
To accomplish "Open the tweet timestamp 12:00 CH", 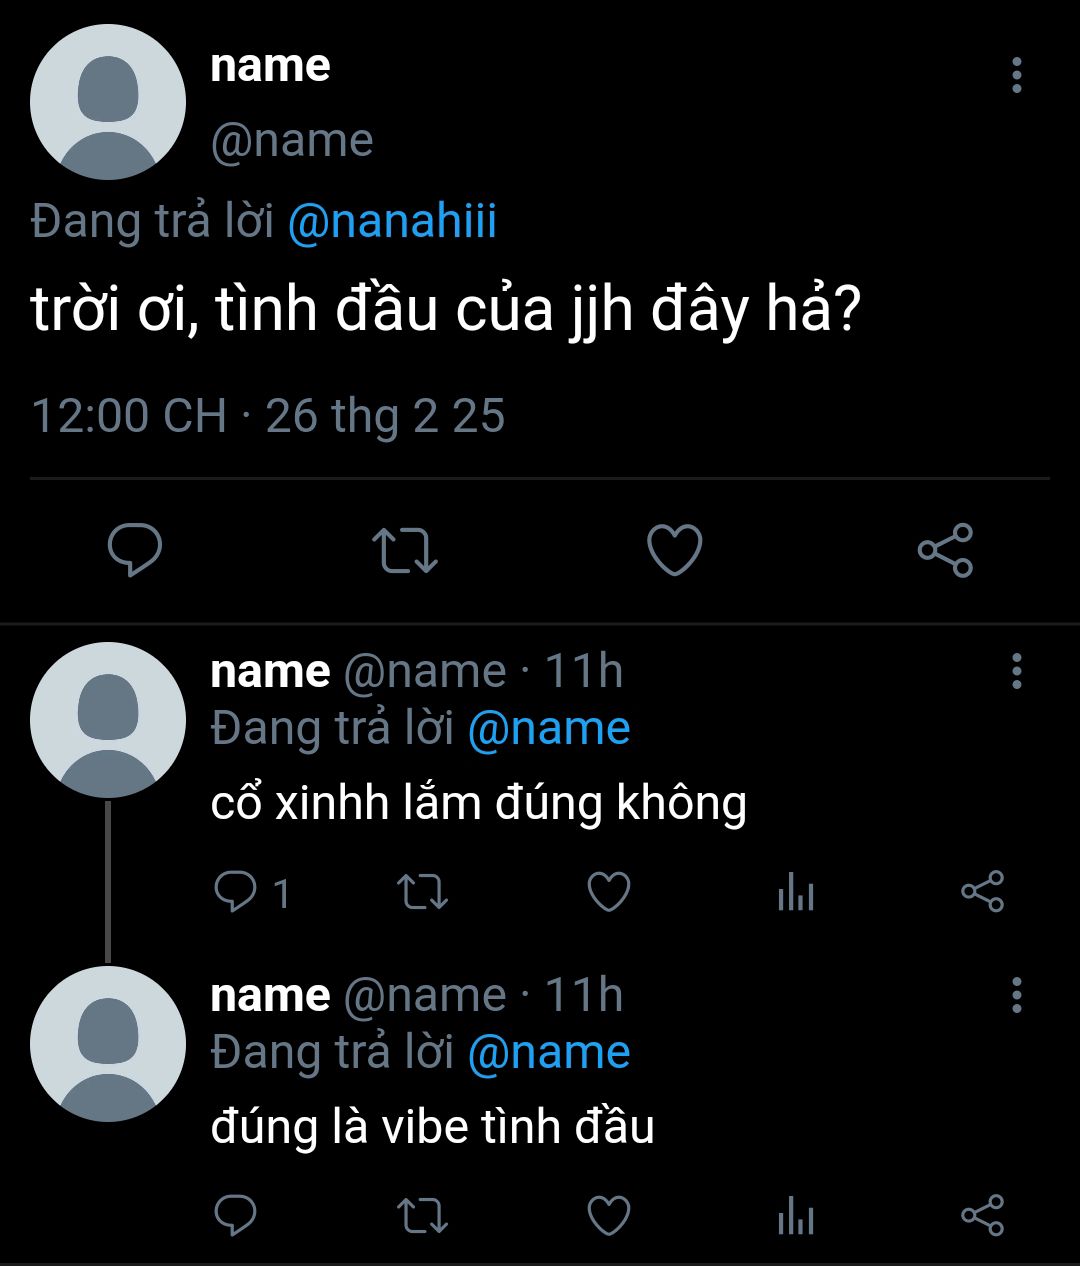I will pos(130,416).
